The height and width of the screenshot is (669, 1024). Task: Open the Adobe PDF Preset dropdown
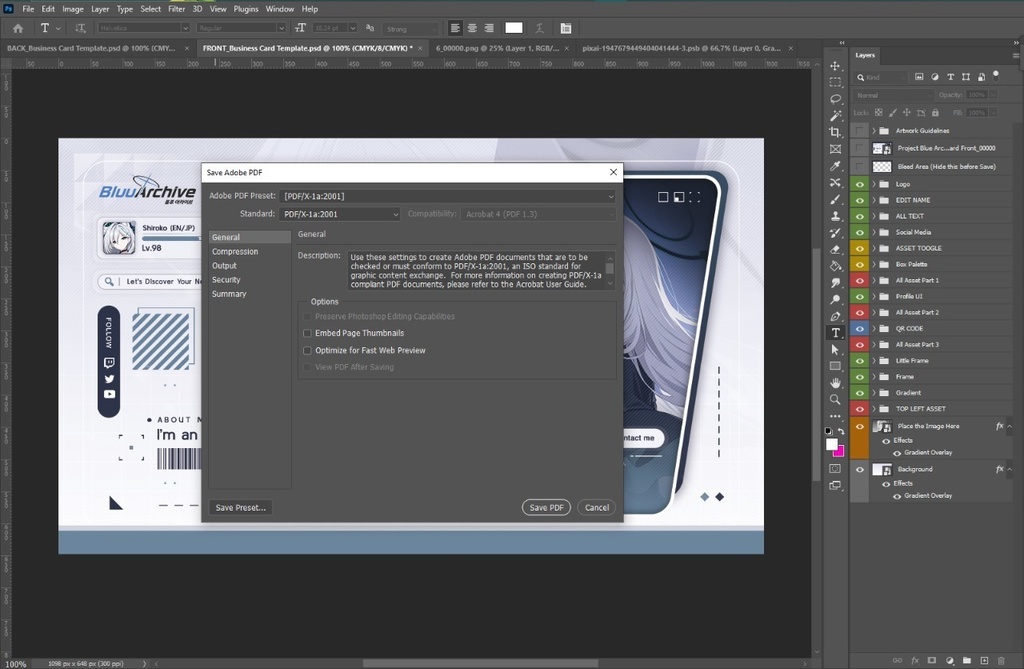coord(447,196)
